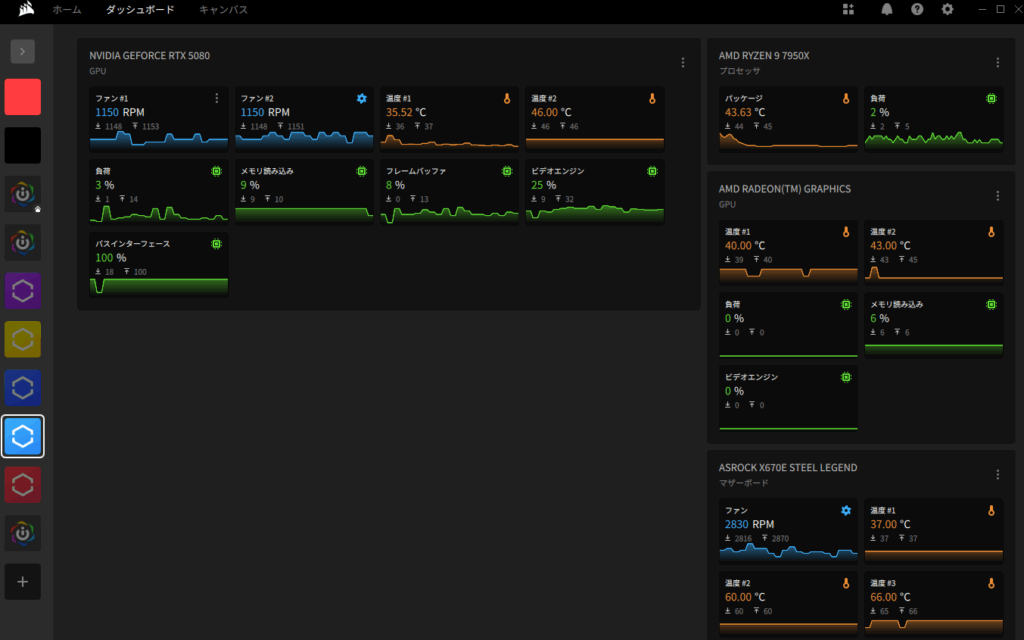1024x640 pixels.
Task: Click the 35.52 °C temperature reading
Action: (406, 112)
